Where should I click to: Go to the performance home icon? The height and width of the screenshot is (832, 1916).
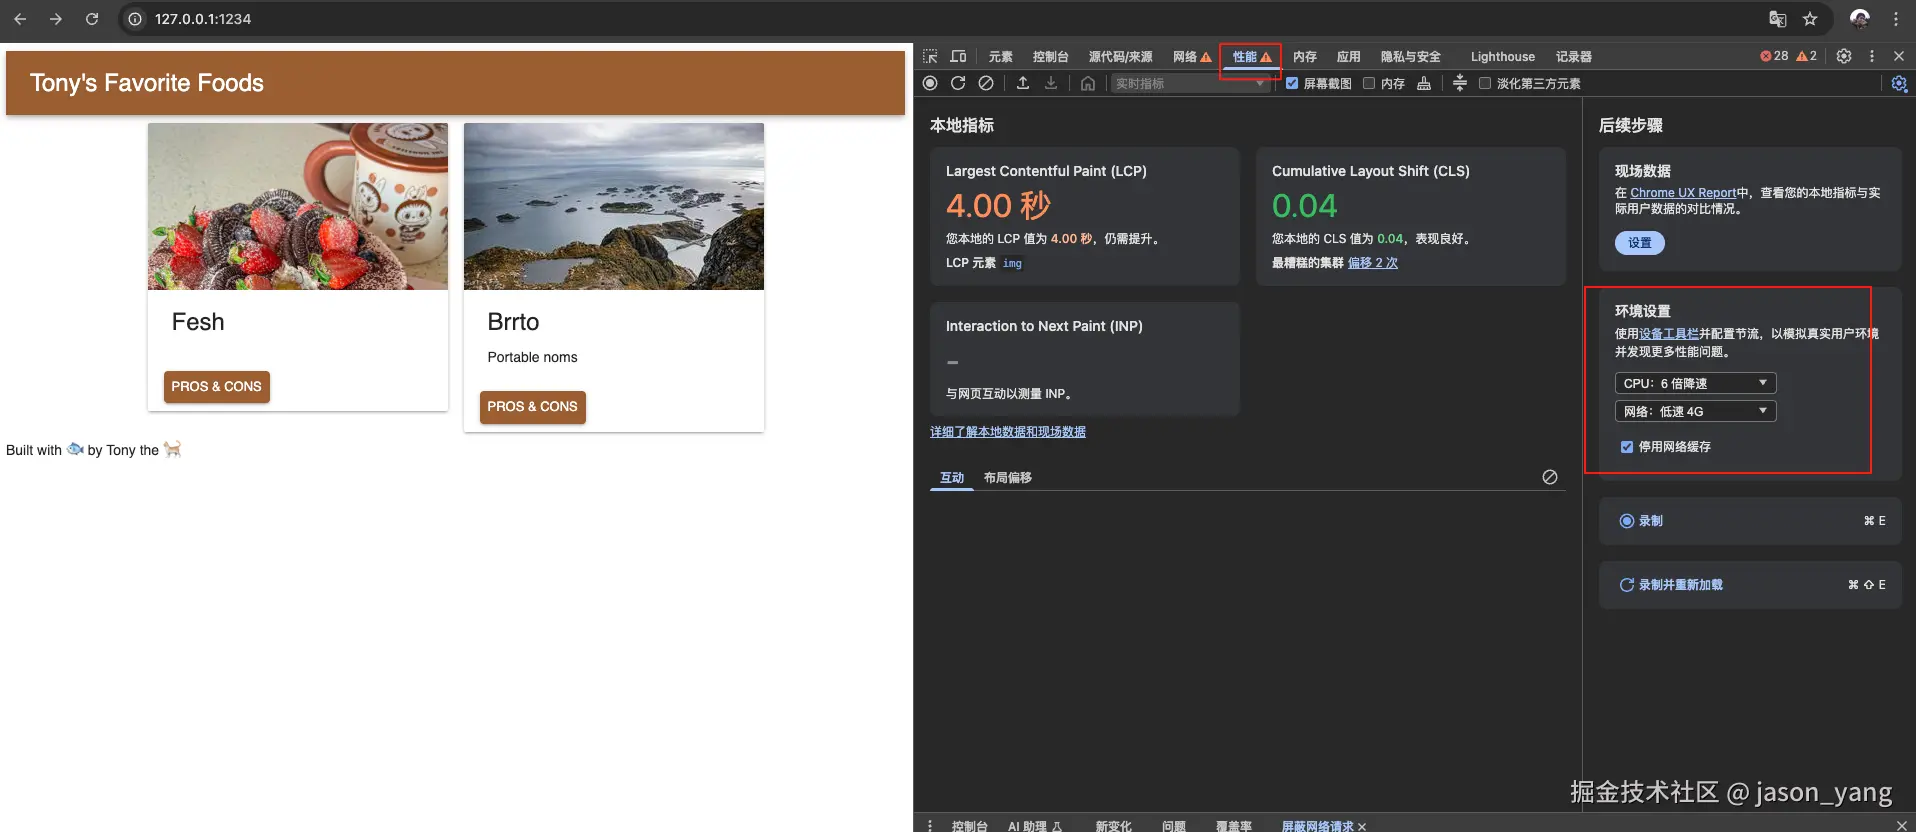coord(1088,83)
